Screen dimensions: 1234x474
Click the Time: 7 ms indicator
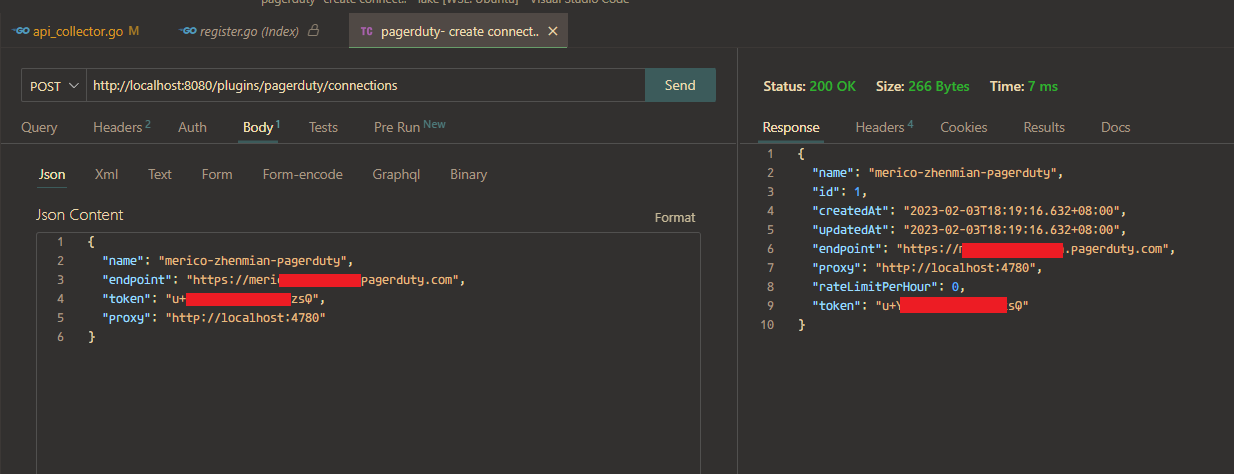[x=1024, y=86]
